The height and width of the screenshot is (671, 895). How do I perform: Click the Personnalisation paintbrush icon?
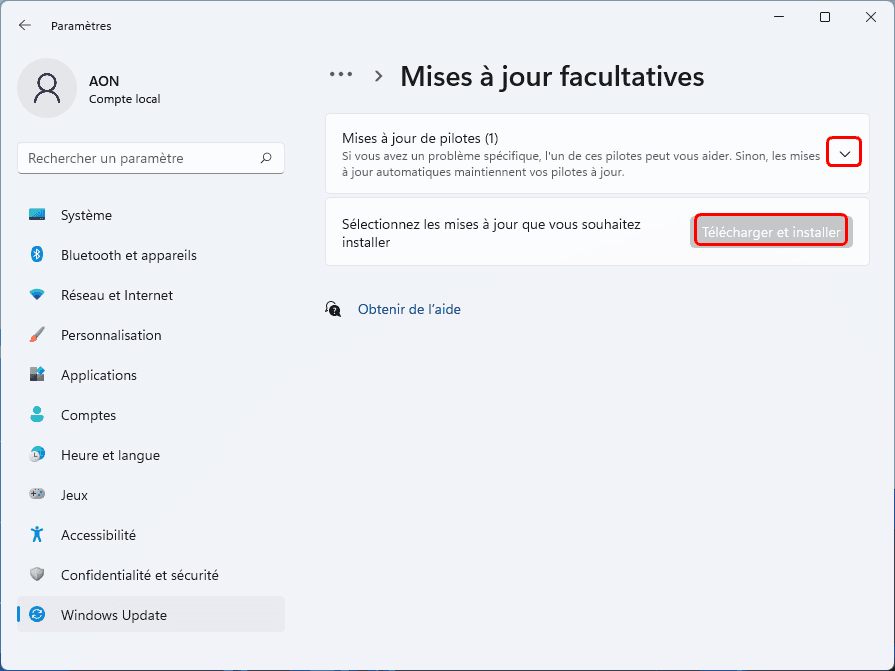click(38, 335)
